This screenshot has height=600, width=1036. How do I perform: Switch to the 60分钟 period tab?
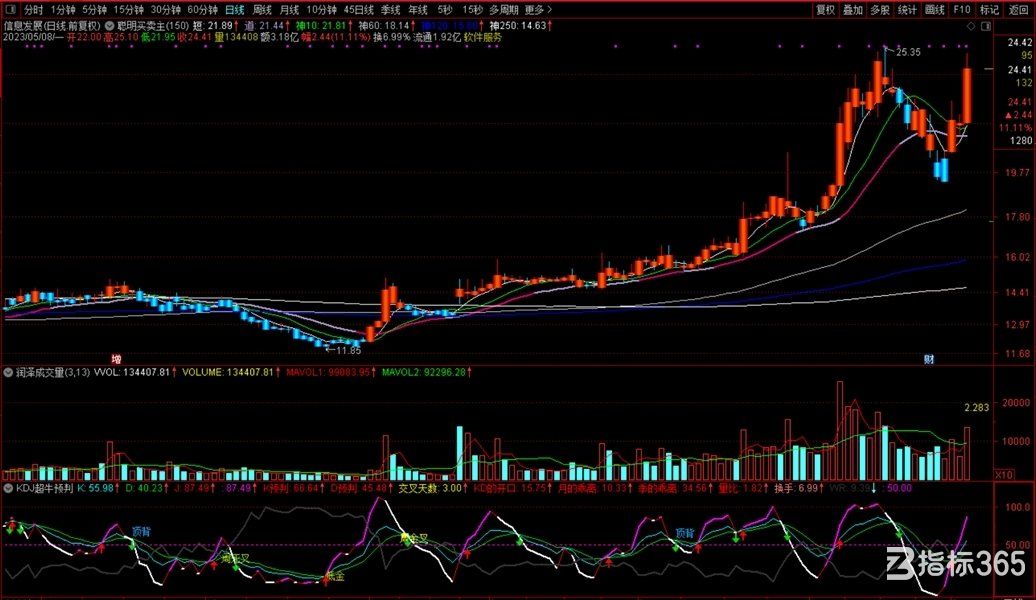(x=202, y=10)
